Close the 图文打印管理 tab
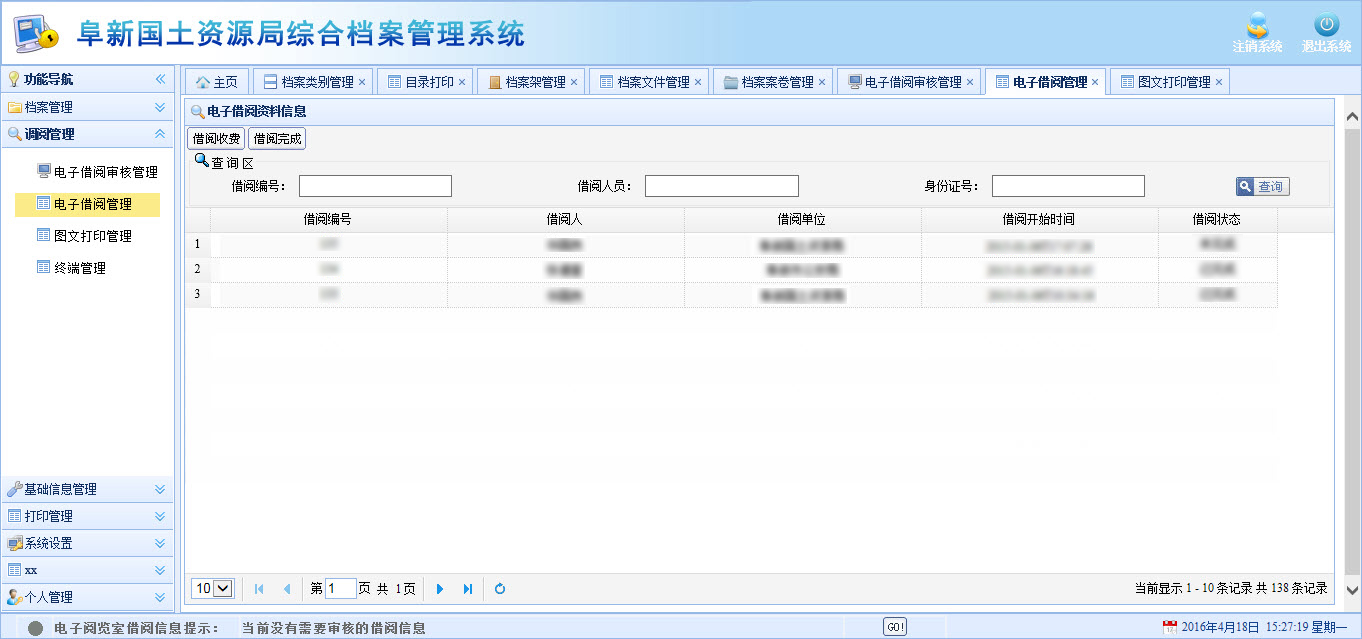The height and width of the screenshot is (639, 1362). (1219, 82)
